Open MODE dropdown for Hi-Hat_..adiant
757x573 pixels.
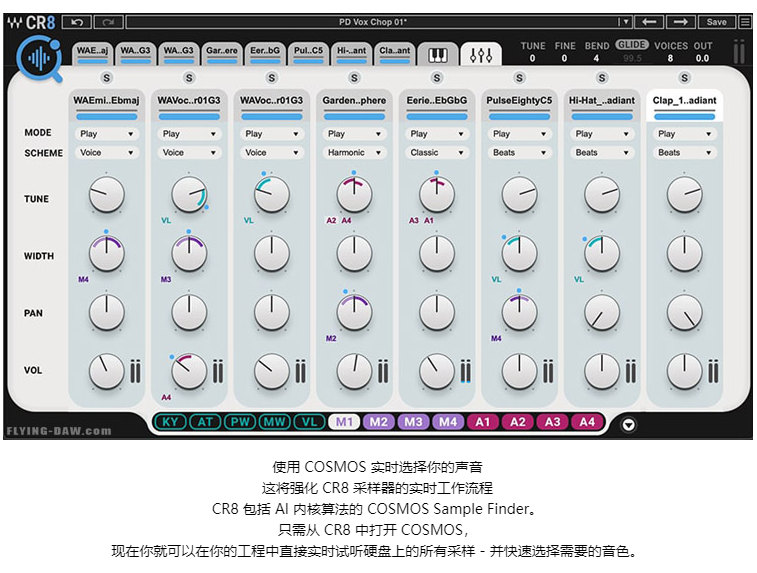coord(602,134)
